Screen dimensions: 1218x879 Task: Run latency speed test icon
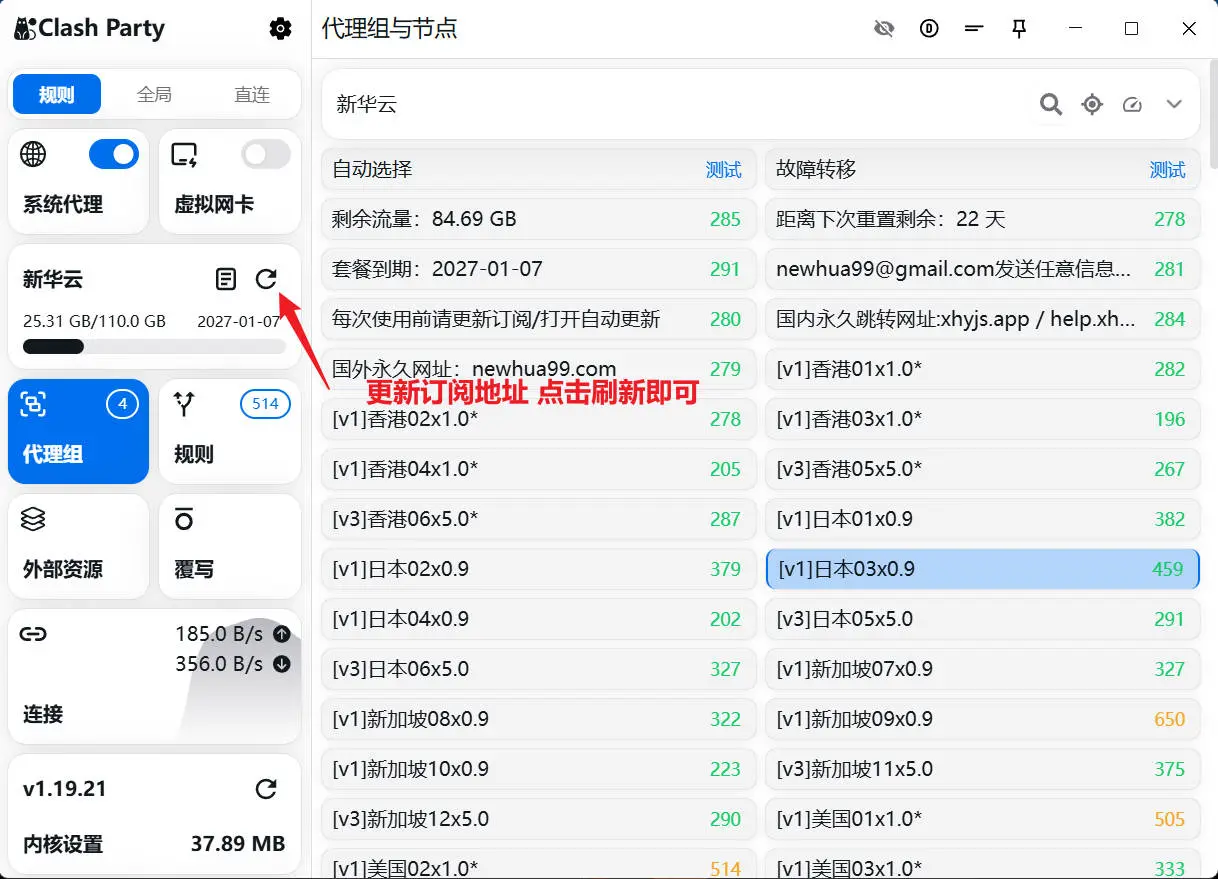[1132, 104]
